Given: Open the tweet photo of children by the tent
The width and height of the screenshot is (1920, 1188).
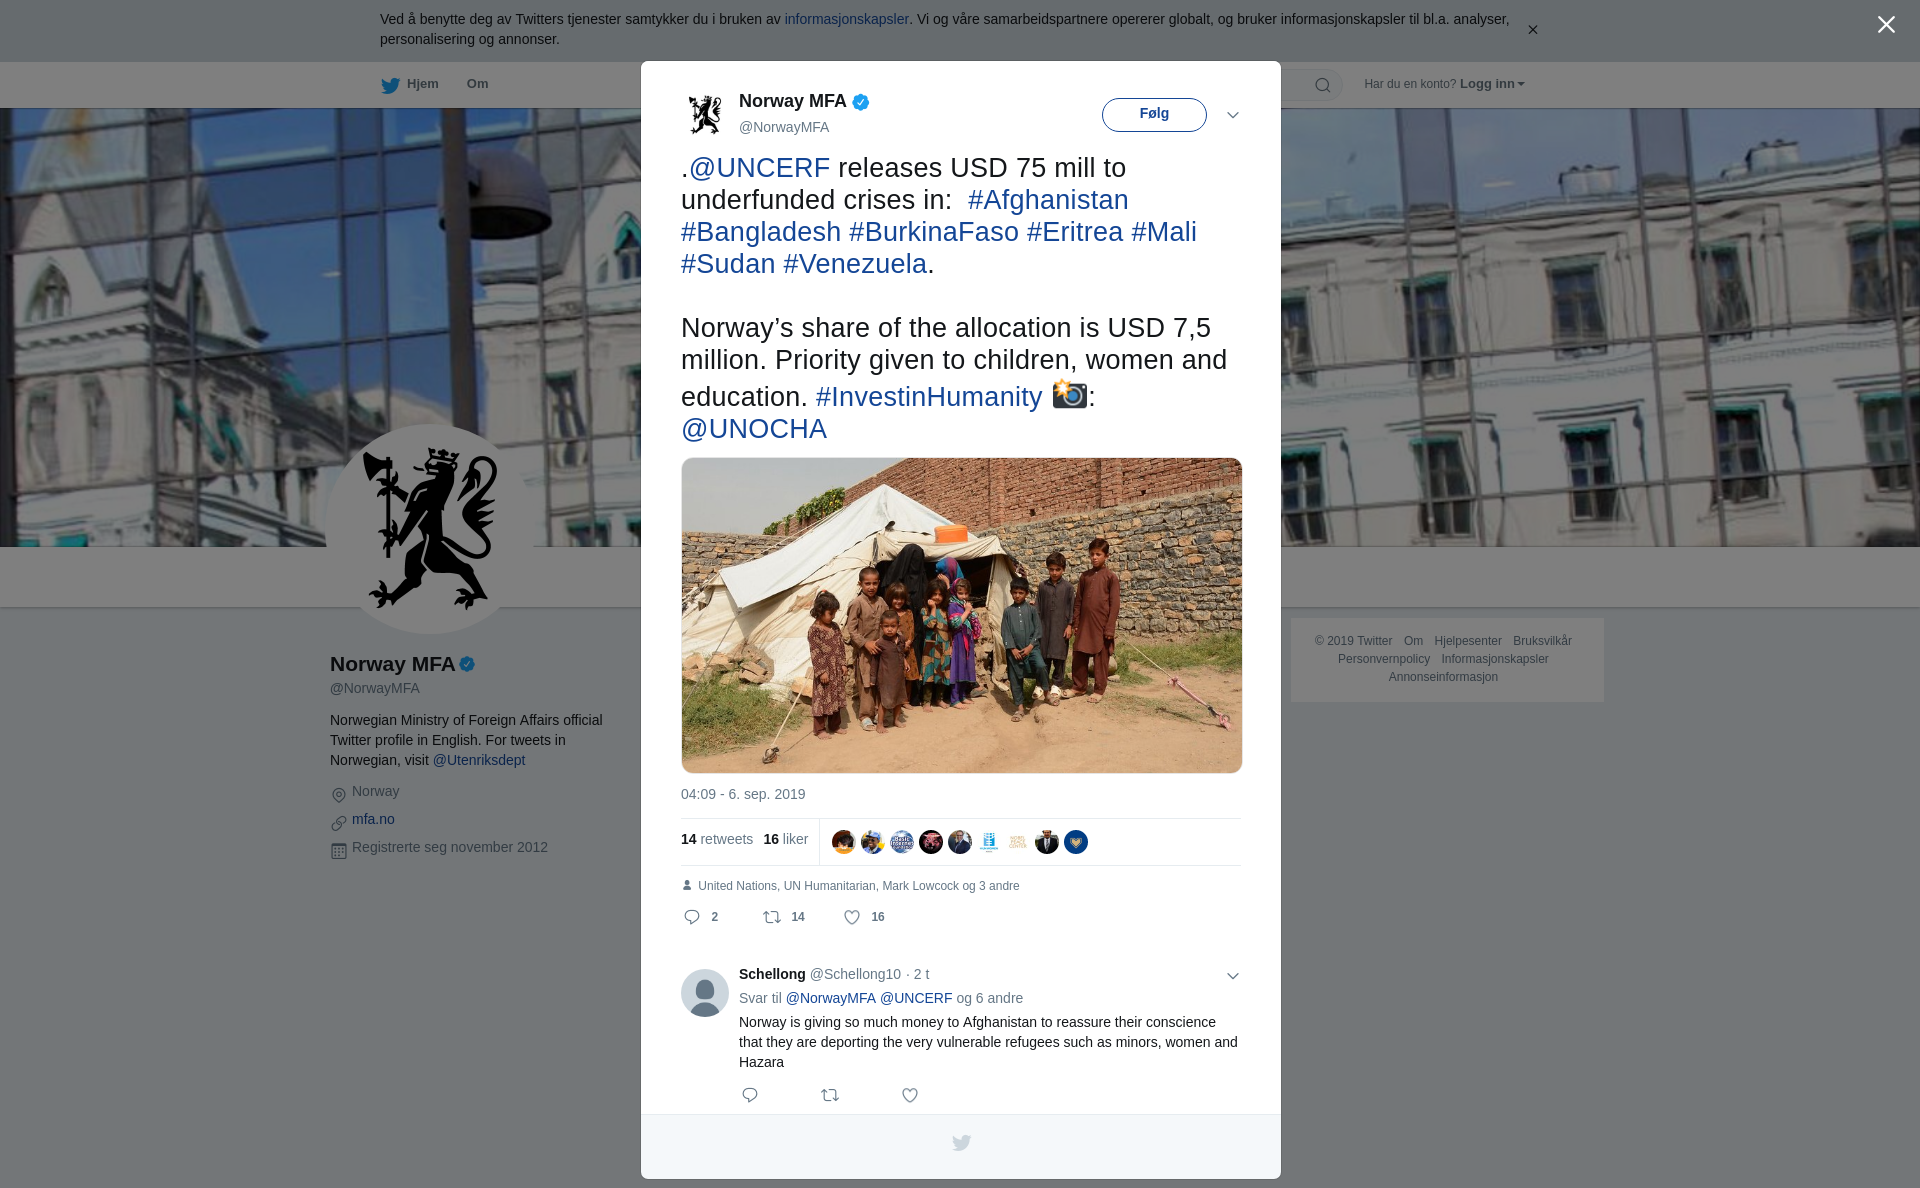Looking at the screenshot, I should click(961, 615).
